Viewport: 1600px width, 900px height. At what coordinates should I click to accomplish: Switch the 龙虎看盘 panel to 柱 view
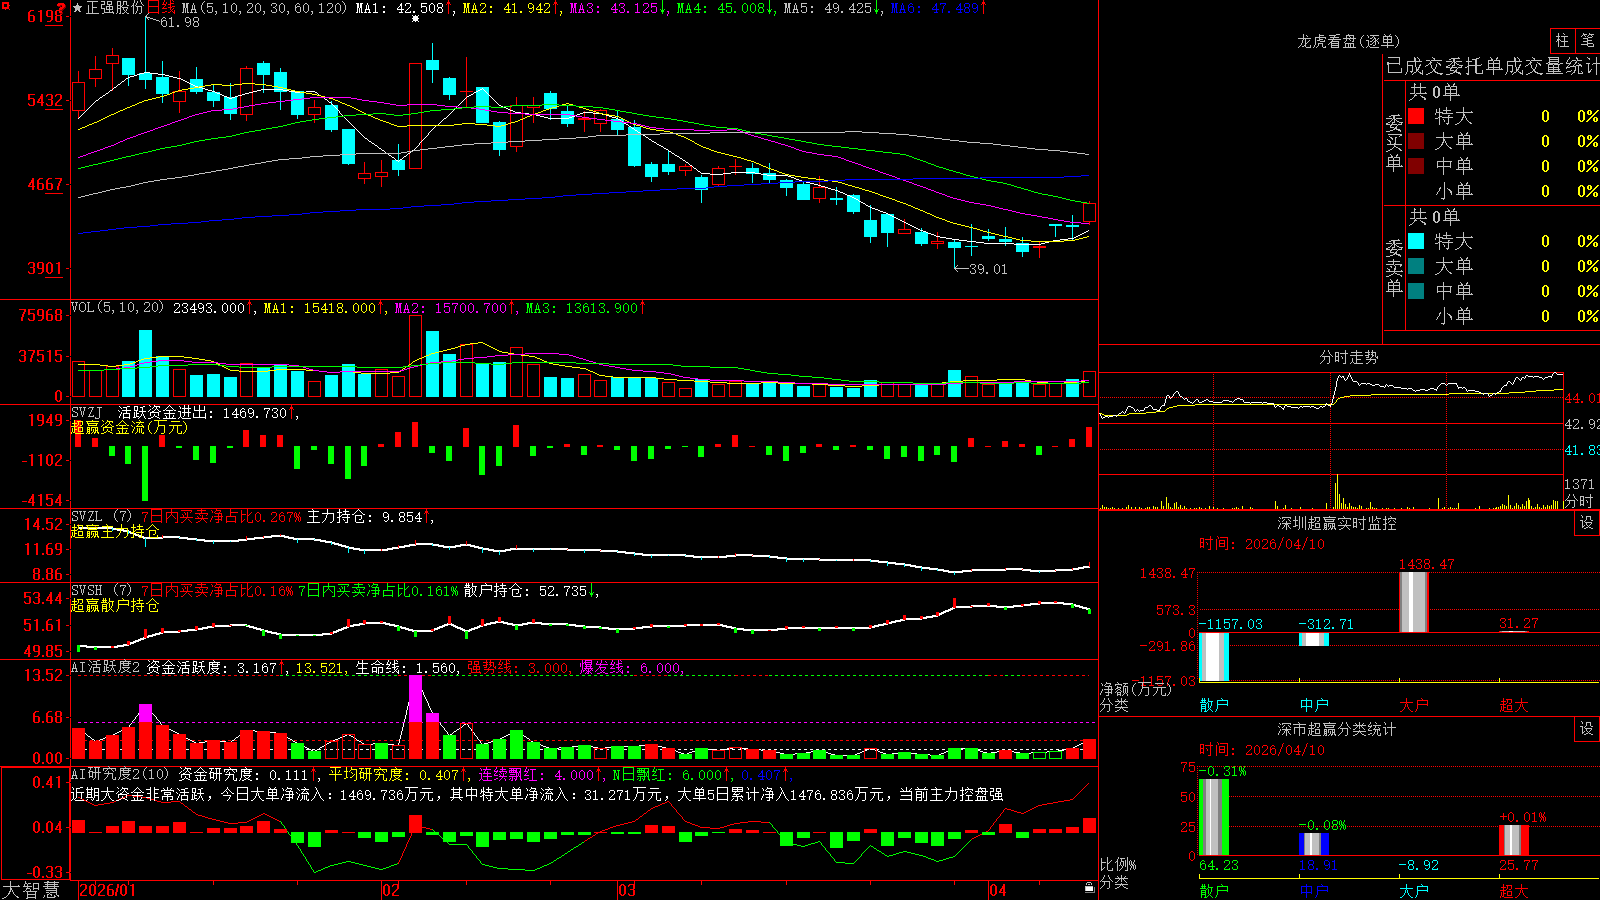(1562, 40)
